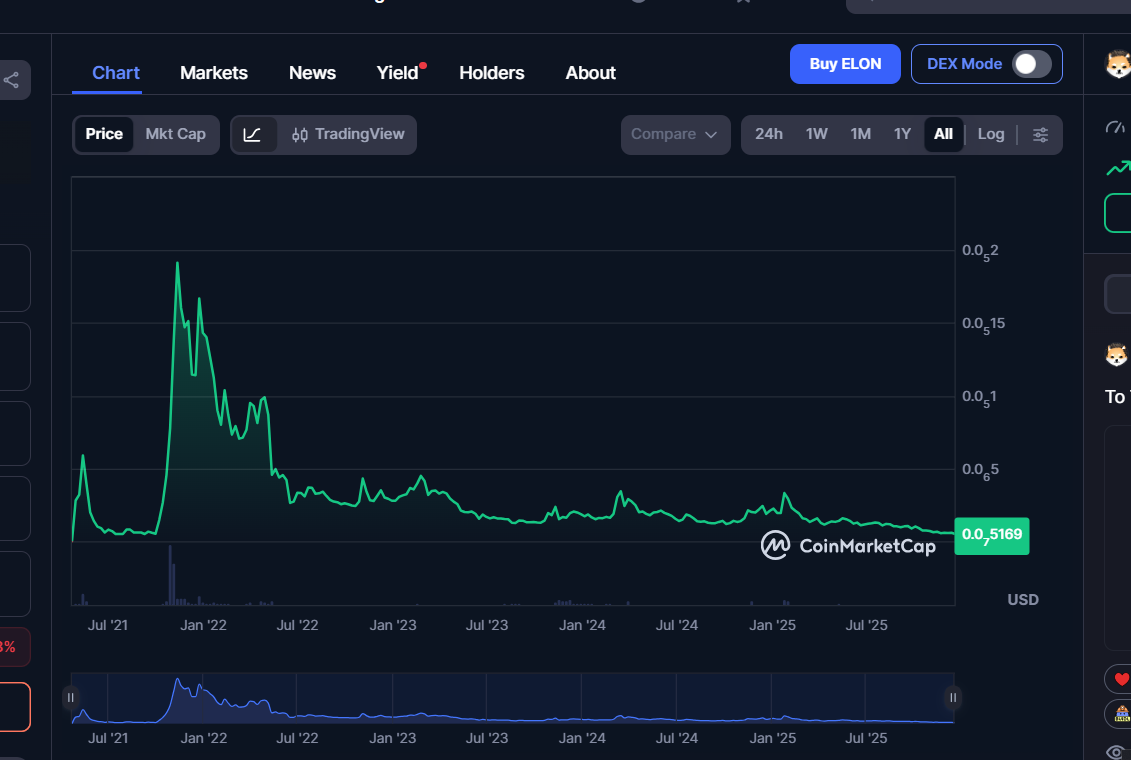Select the 1Y timeframe option
Image resolution: width=1131 pixels, height=760 pixels.
click(x=901, y=133)
